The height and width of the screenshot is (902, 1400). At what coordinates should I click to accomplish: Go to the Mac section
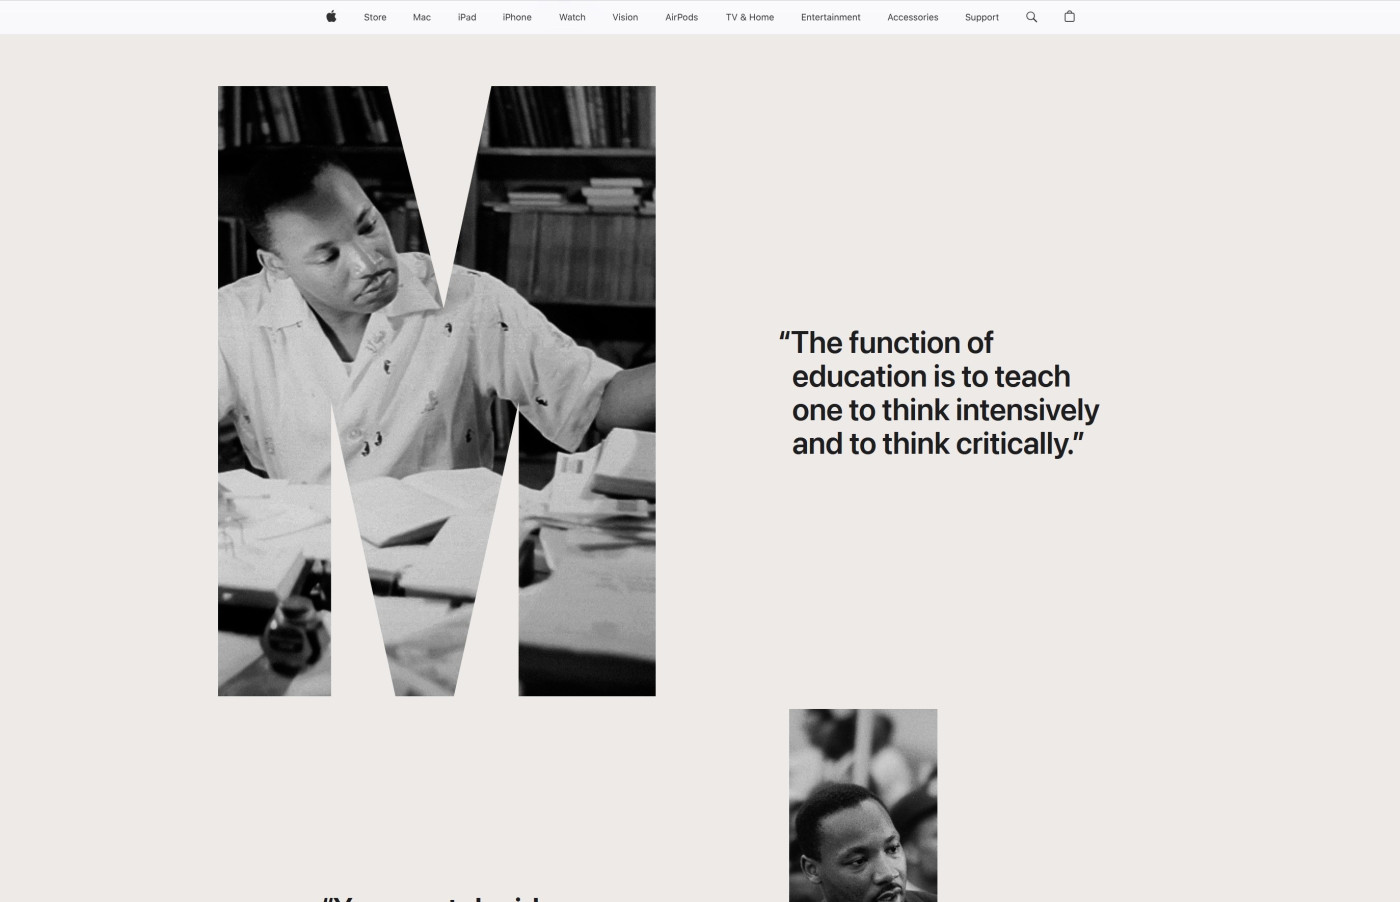point(422,17)
